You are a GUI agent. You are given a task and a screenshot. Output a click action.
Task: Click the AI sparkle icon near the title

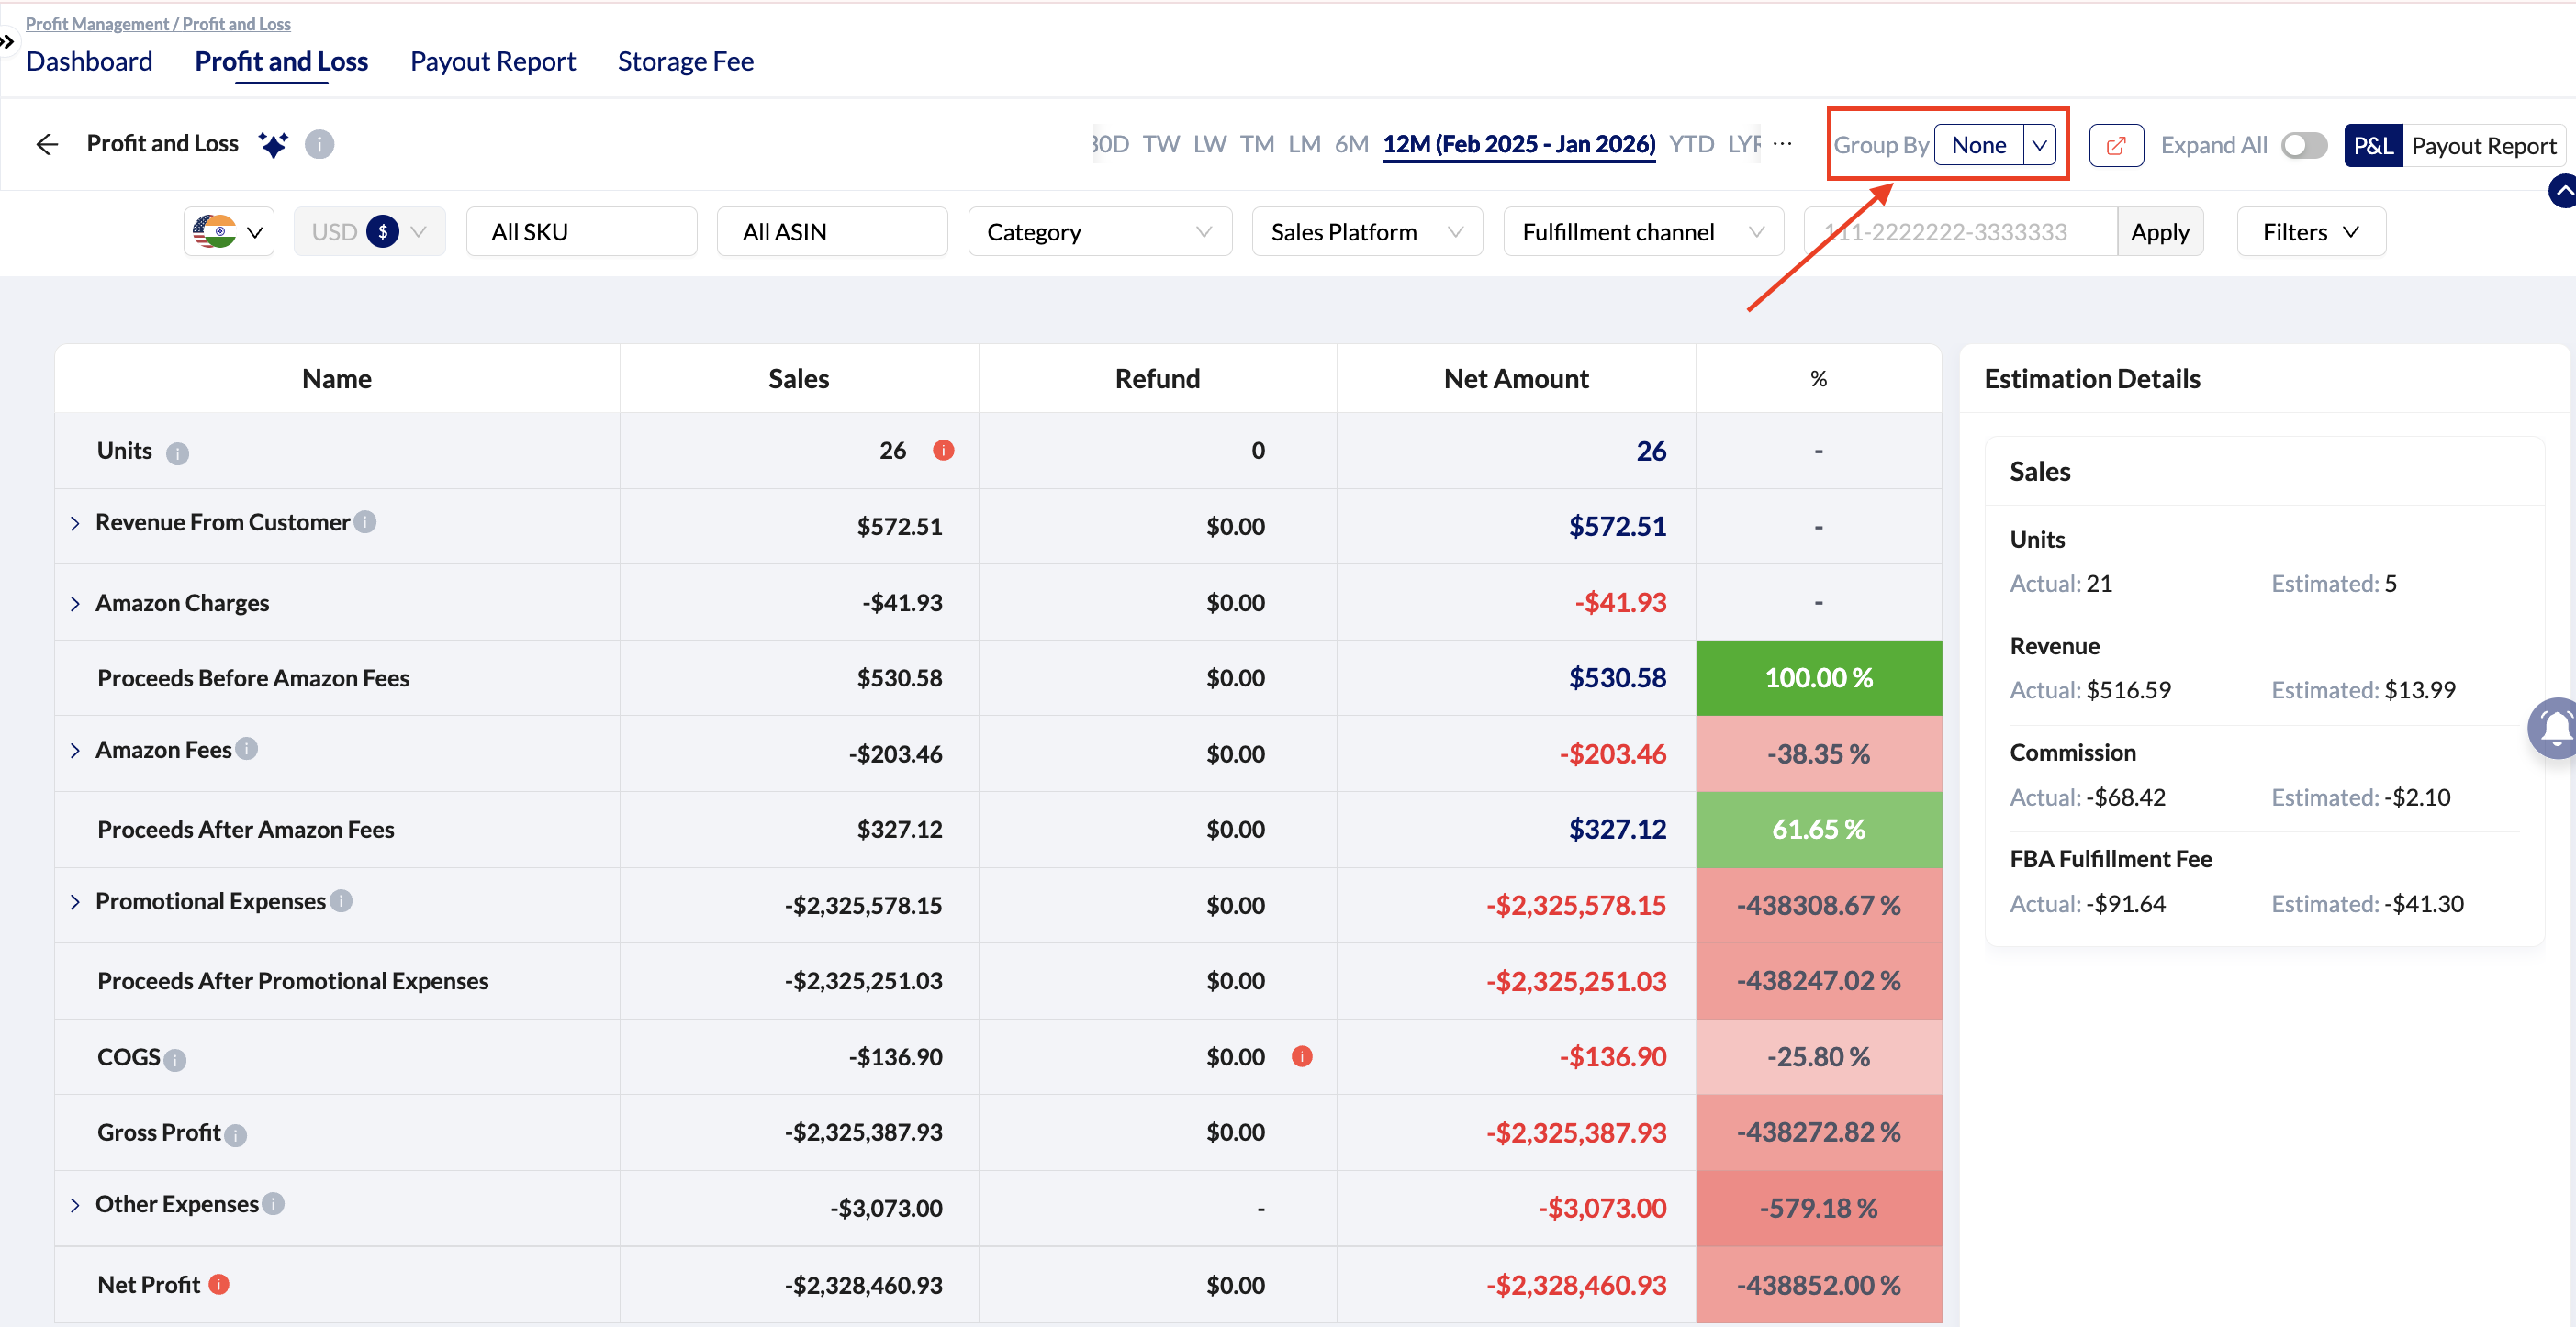[x=273, y=144]
